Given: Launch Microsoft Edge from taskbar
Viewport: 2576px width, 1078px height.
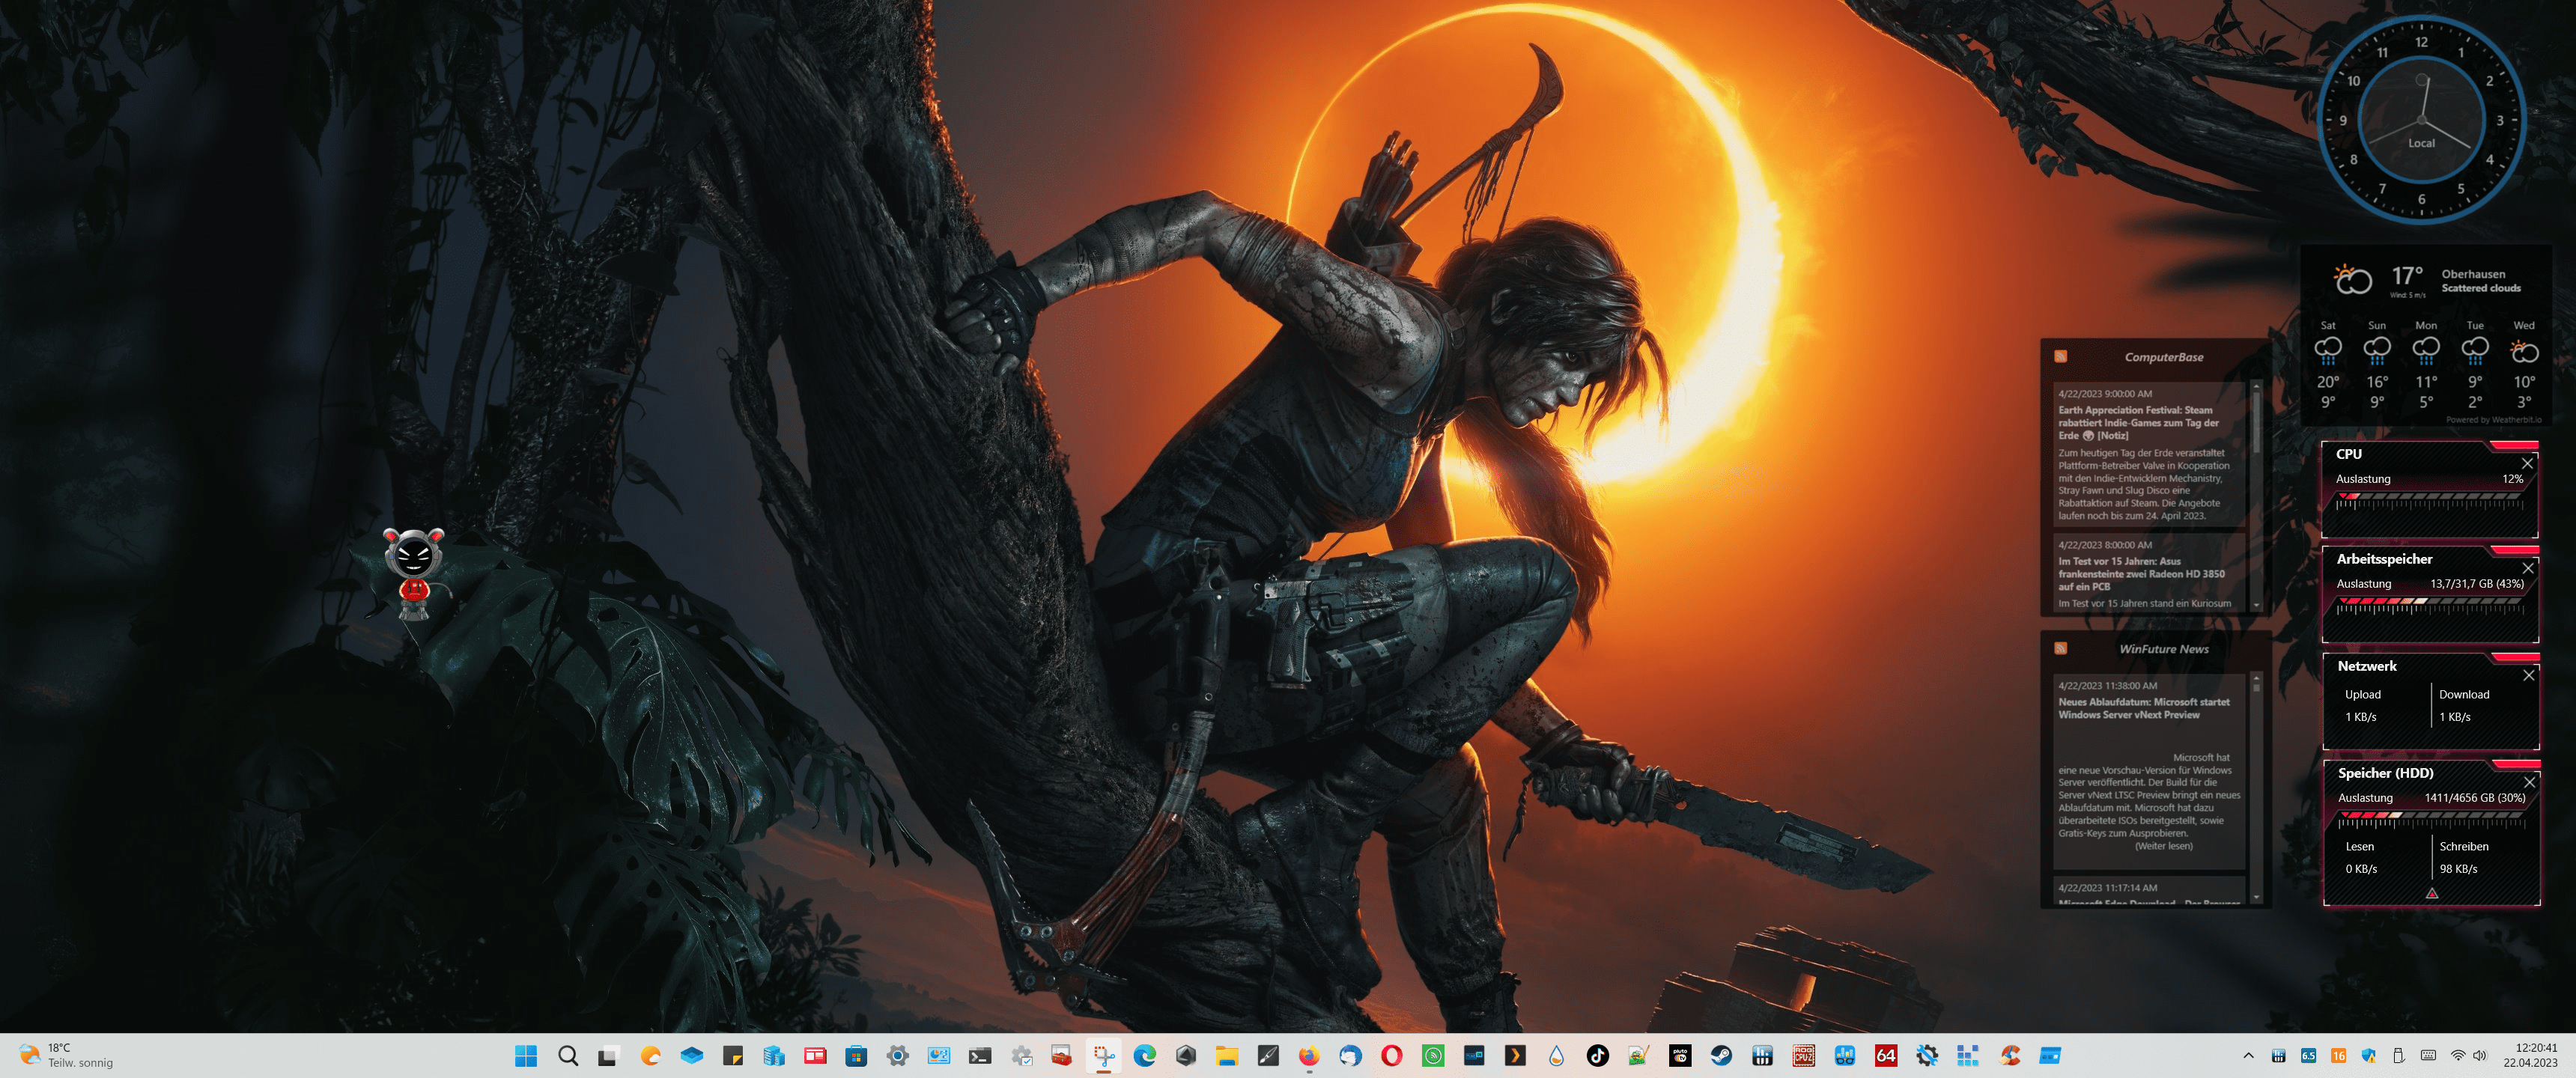Looking at the screenshot, I should (1145, 1056).
